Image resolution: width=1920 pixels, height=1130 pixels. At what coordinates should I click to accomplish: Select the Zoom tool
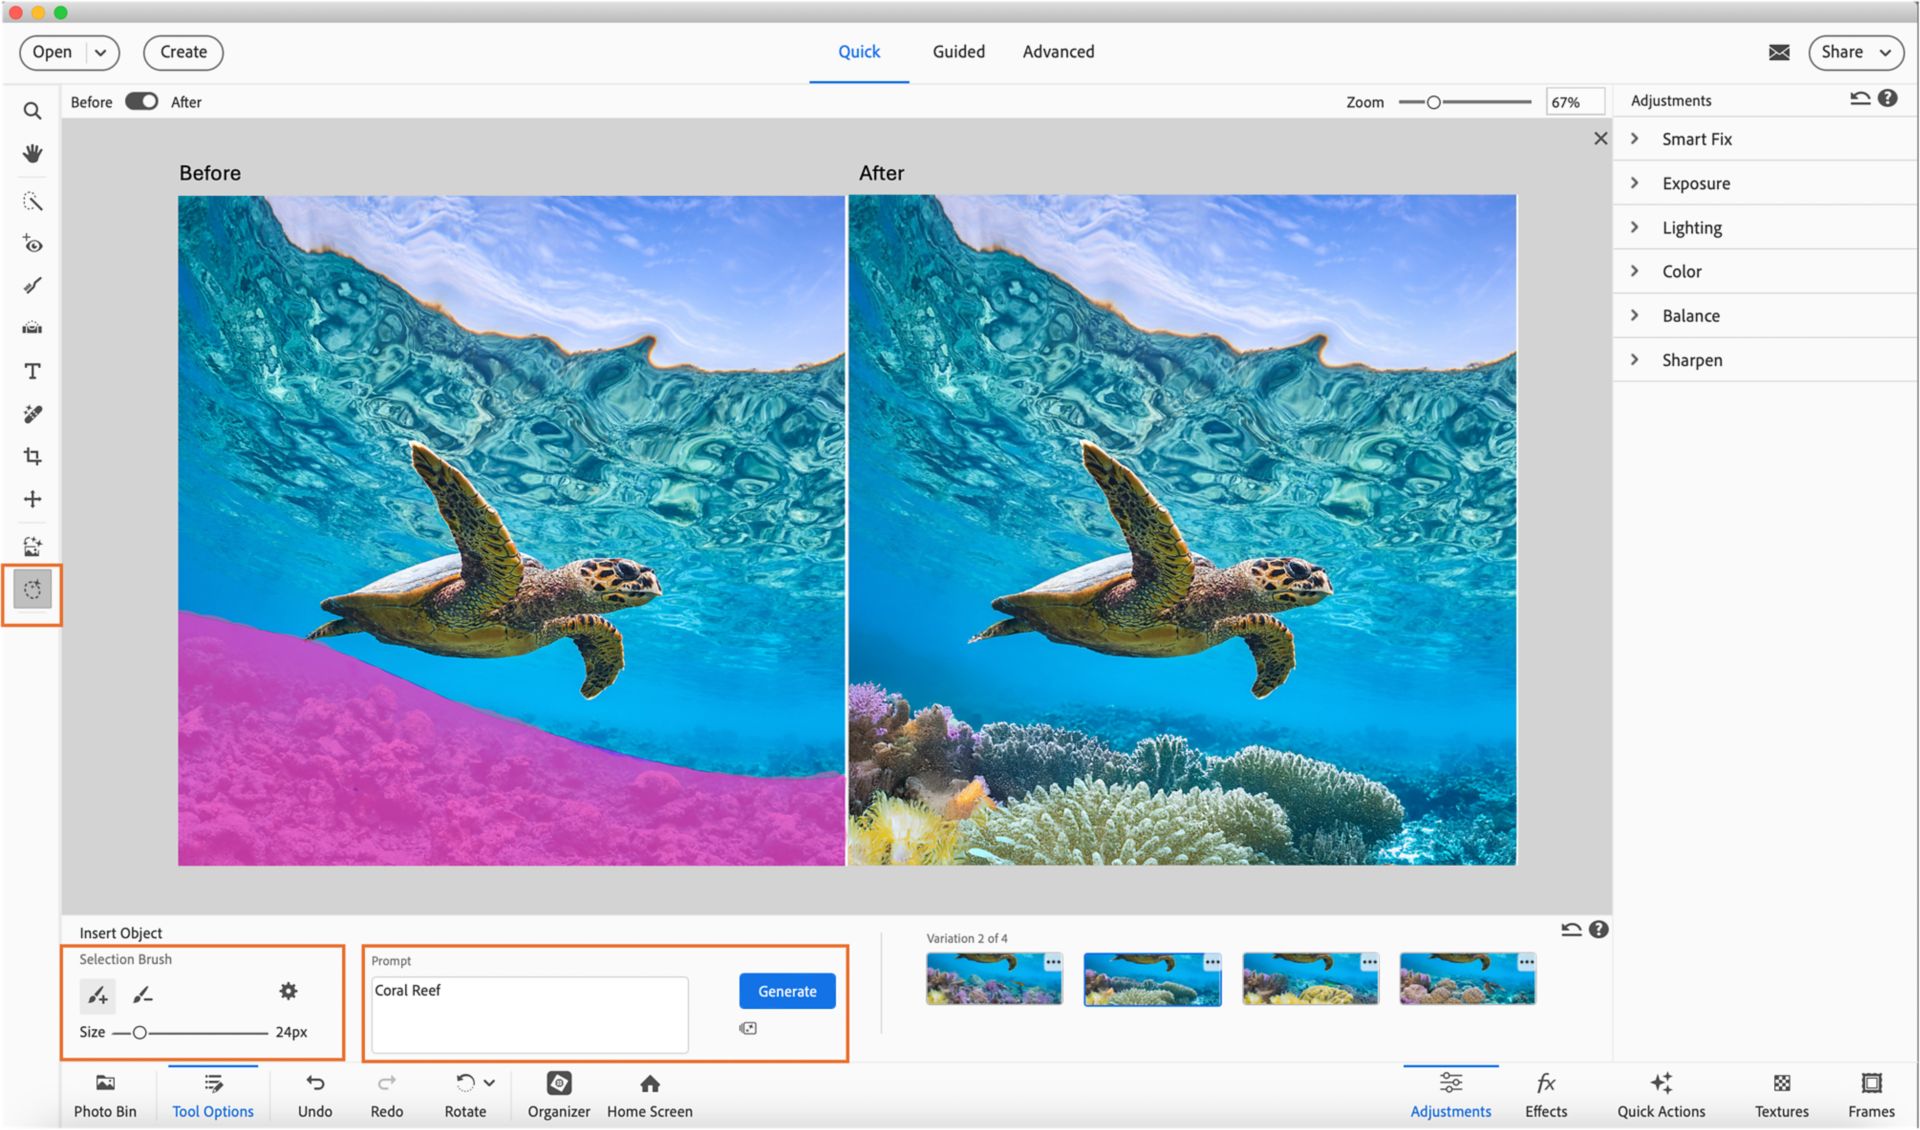pyautogui.click(x=32, y=111)
